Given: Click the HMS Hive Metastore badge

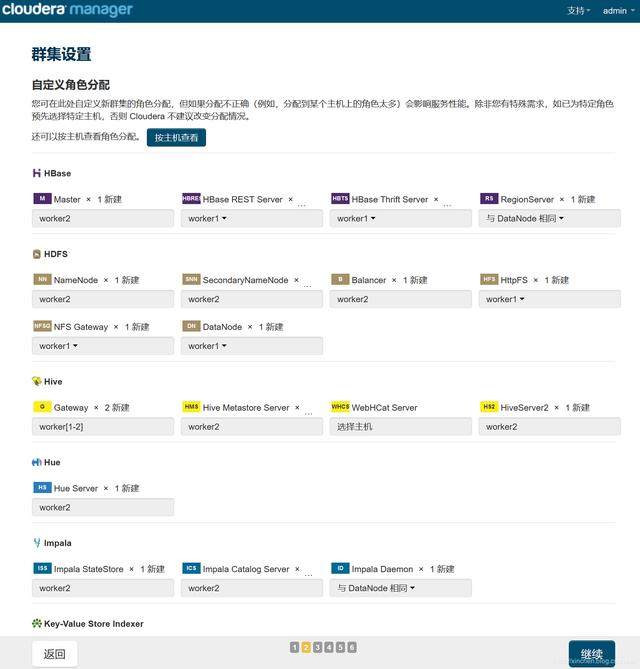Looking at the screenshot, I should click(x=191, y=407).
